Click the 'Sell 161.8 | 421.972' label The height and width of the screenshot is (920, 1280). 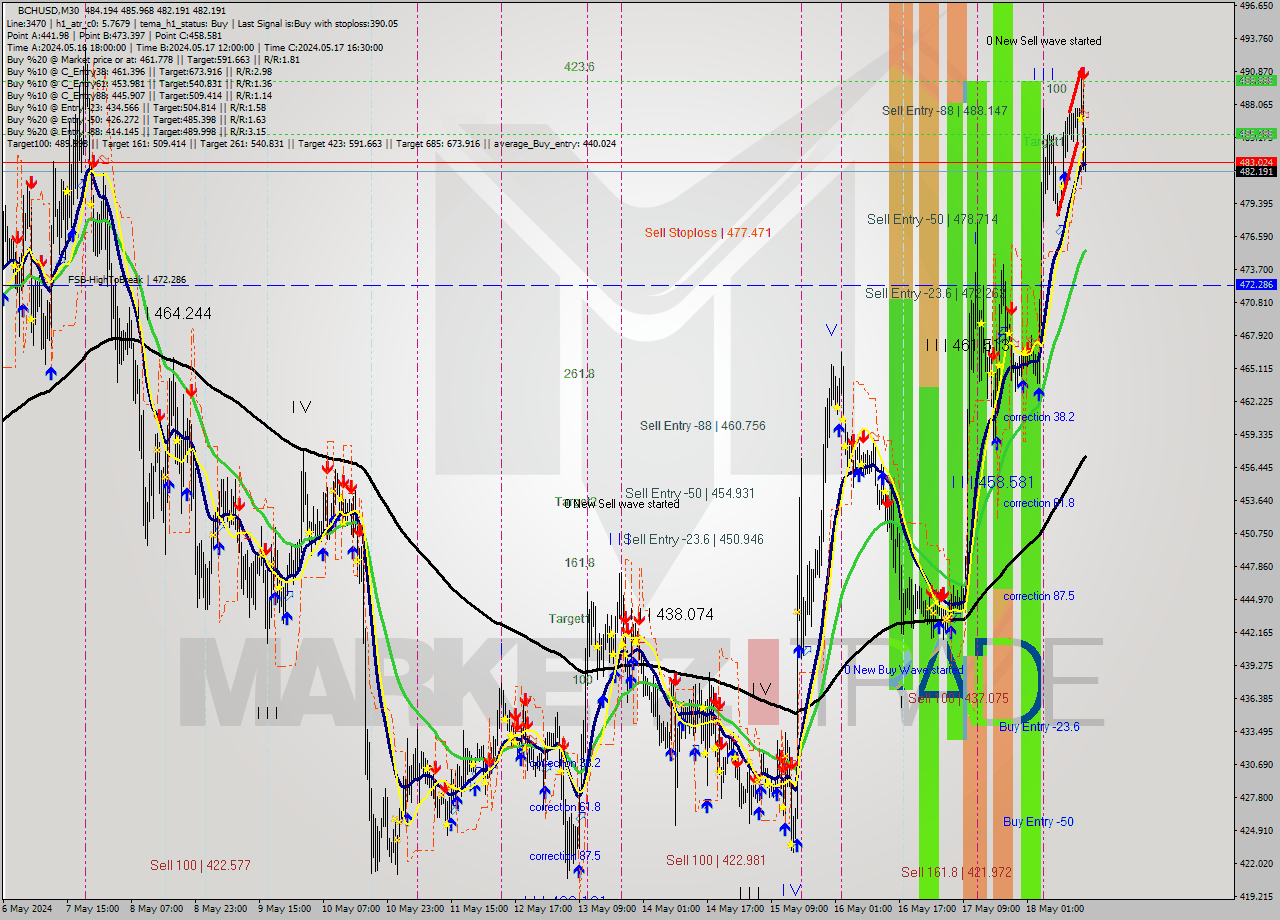(x=956, y=873)
